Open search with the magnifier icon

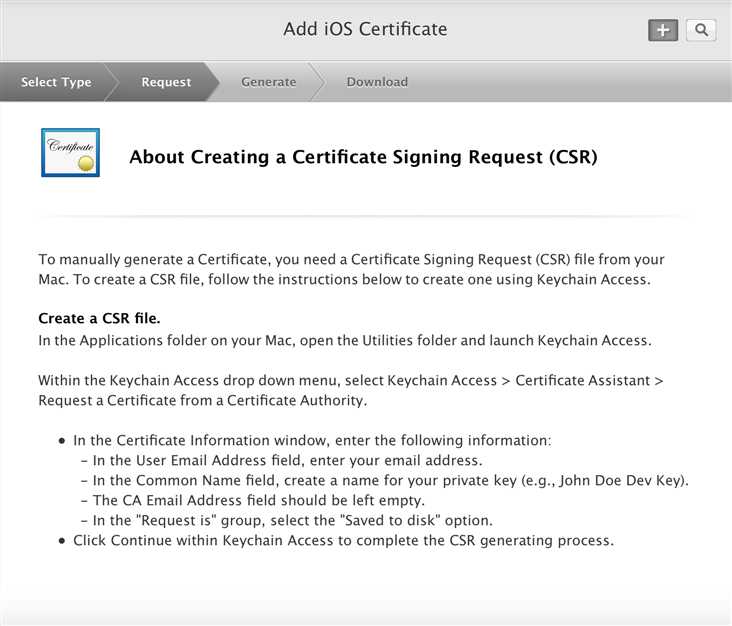702,30
